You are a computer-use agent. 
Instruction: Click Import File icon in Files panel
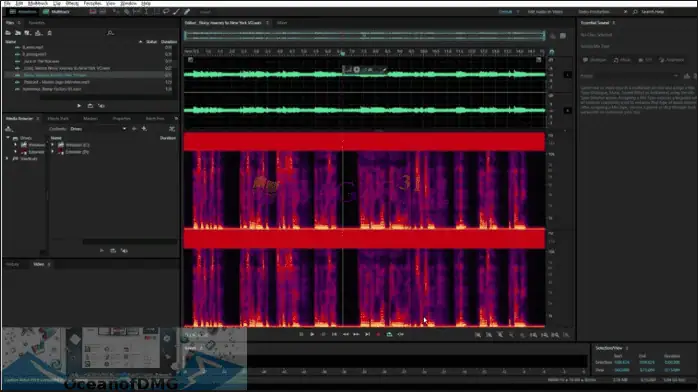point(18,33)
